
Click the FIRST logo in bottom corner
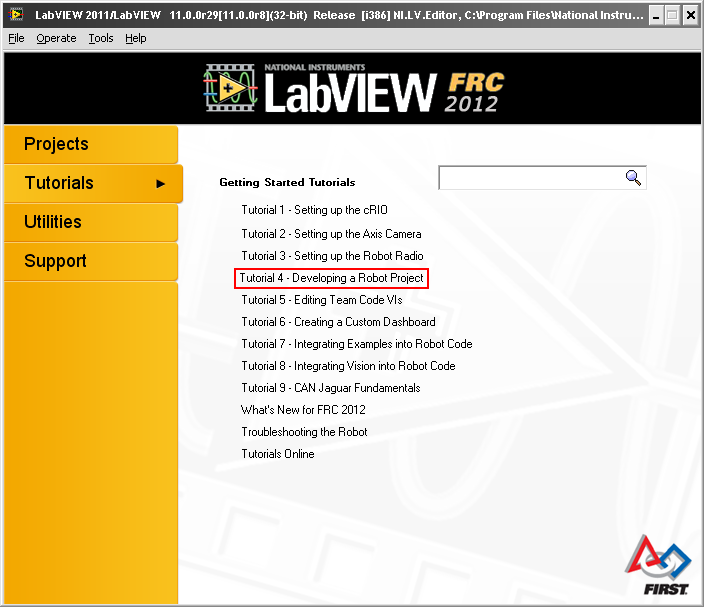[659, 566]
